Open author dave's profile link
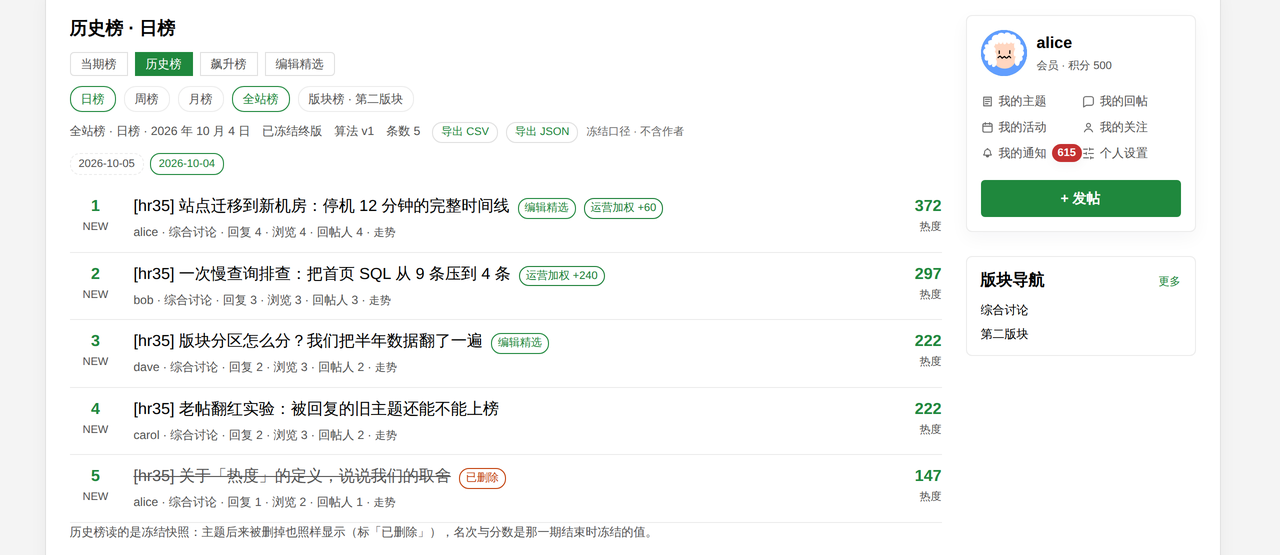This screenshot has height=555, width=1280. point(147,367)
